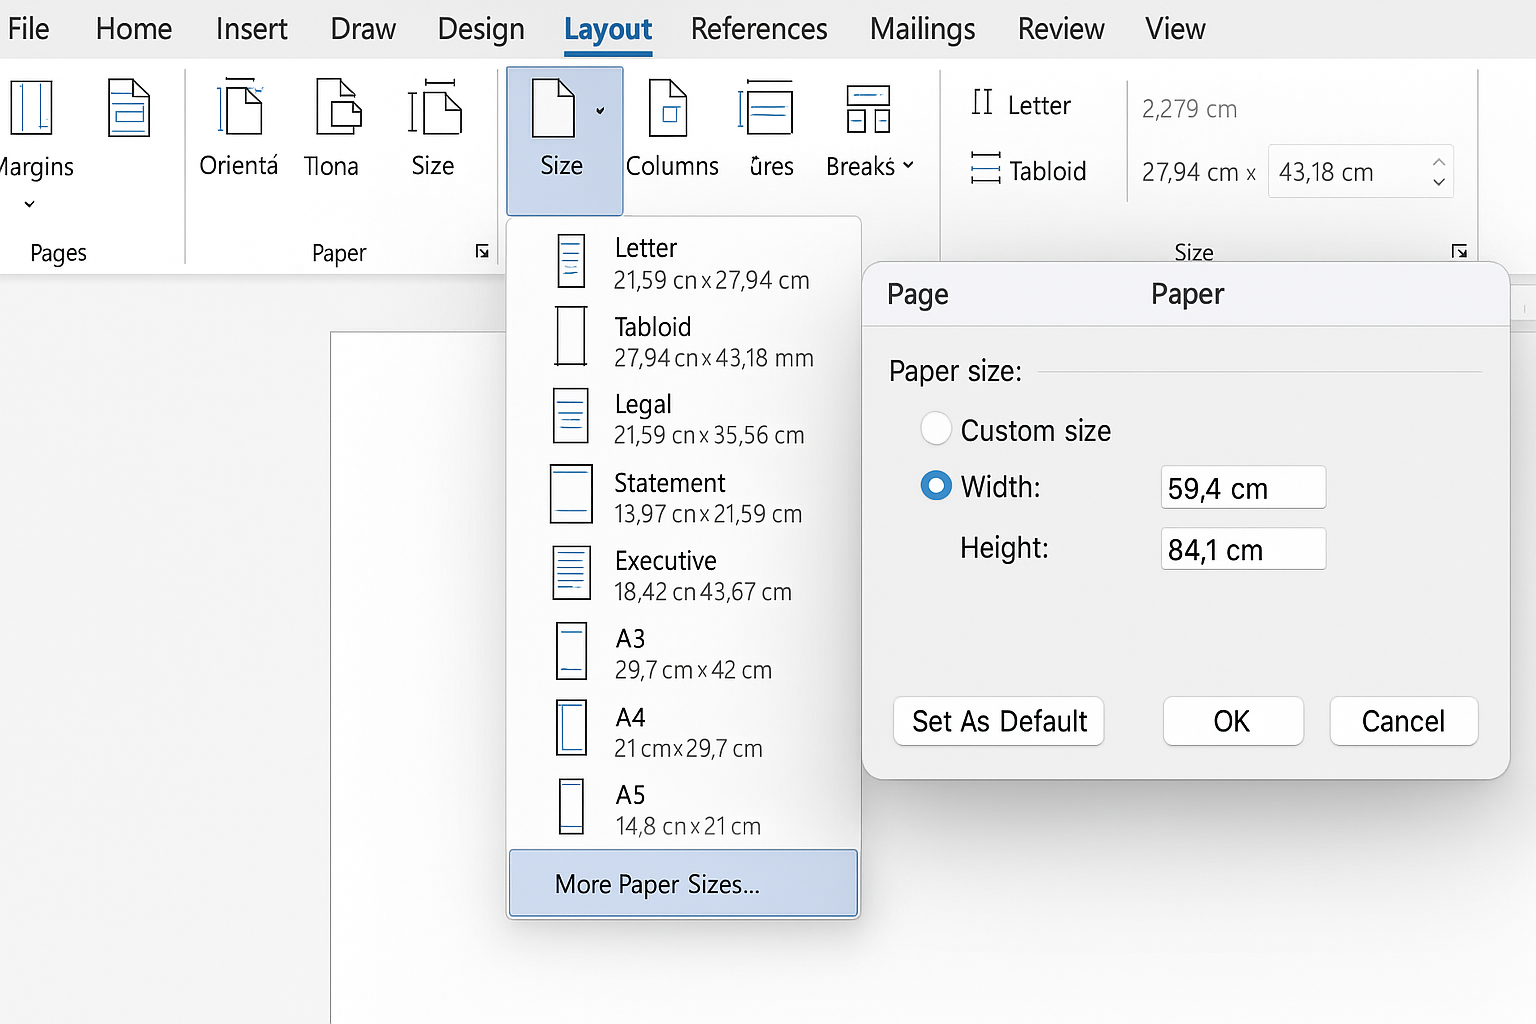Choose Legal paper icon in list

(571, 416)
